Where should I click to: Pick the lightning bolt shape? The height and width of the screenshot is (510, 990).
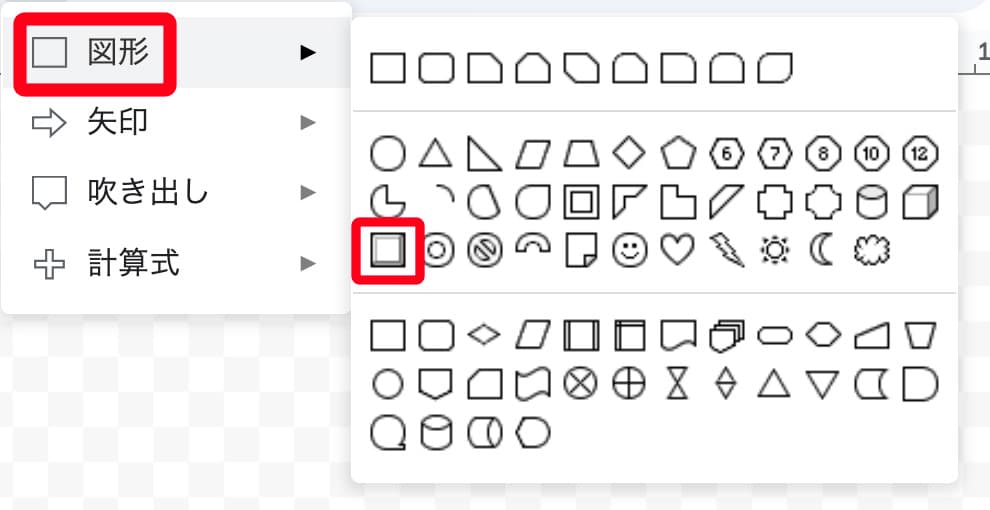(727, 251)
